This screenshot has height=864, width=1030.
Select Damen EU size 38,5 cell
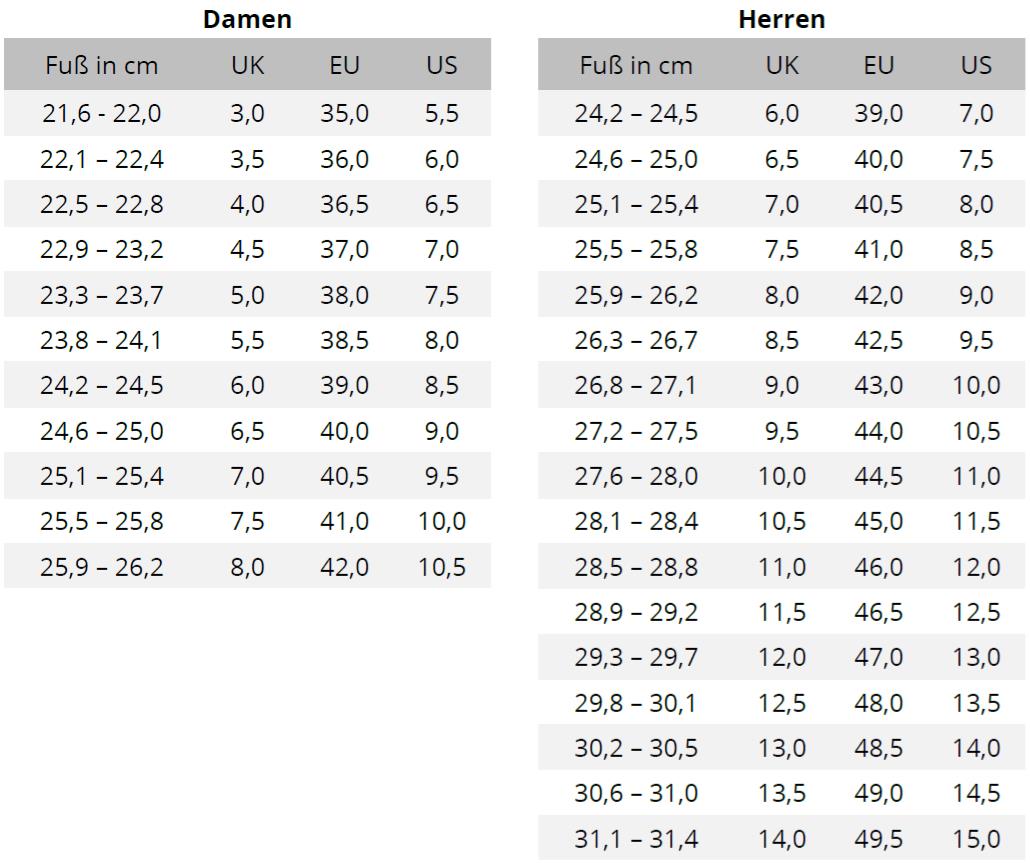coord(344,340)
